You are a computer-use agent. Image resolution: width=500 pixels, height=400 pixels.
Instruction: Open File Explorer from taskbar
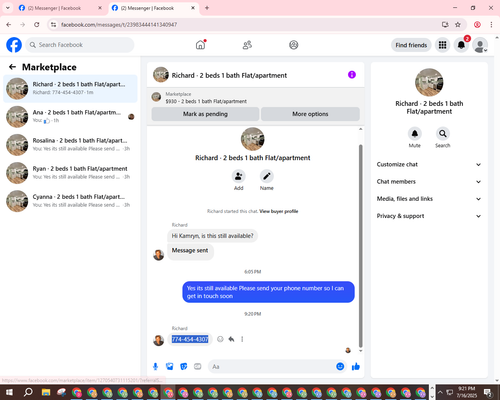tap(46, 392)
